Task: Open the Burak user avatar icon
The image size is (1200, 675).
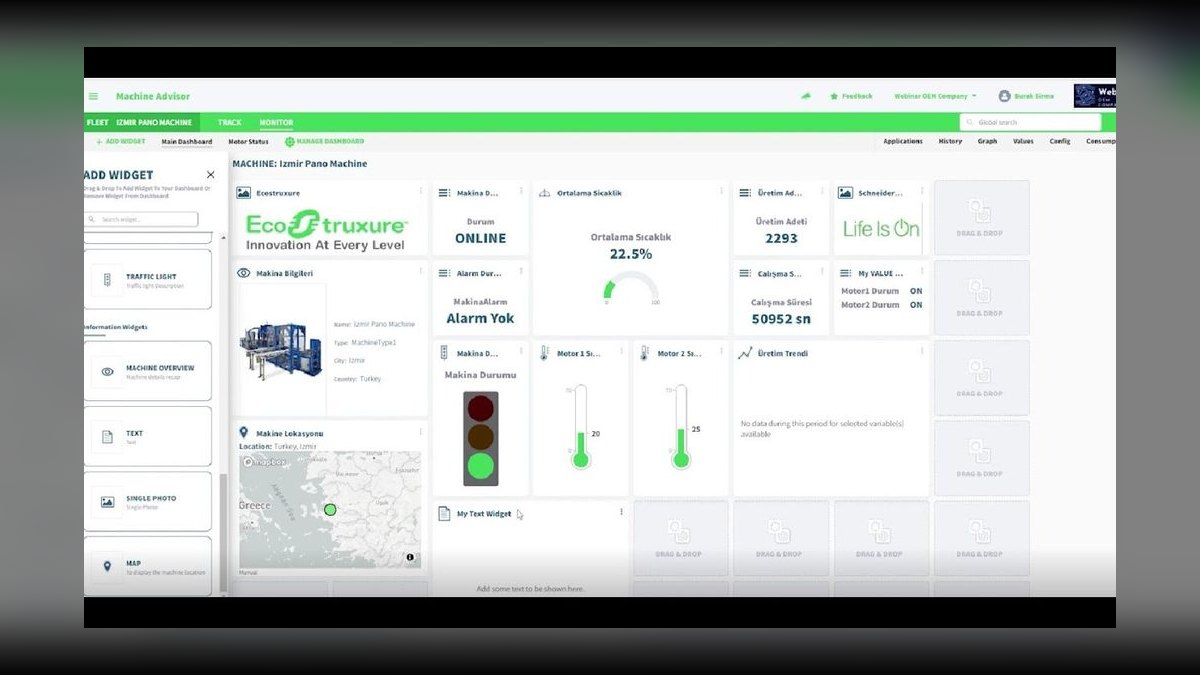Action: [1004, 96]
